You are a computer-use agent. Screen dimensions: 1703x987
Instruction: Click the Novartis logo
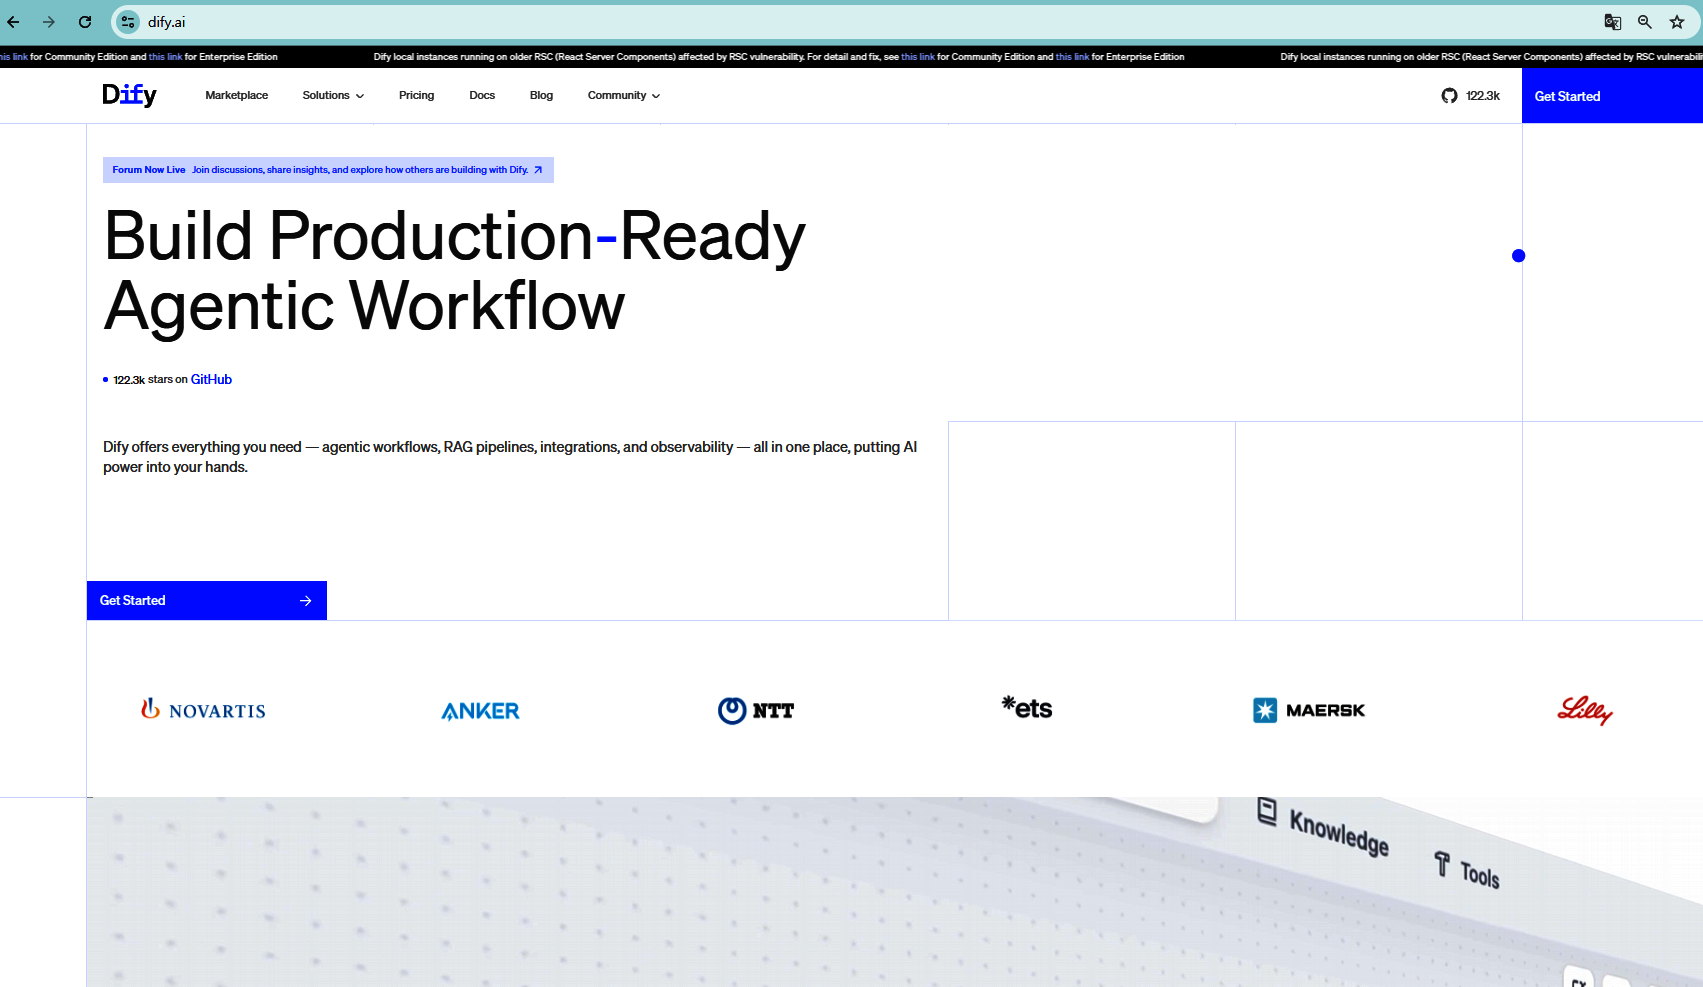[x=203, y=710]
